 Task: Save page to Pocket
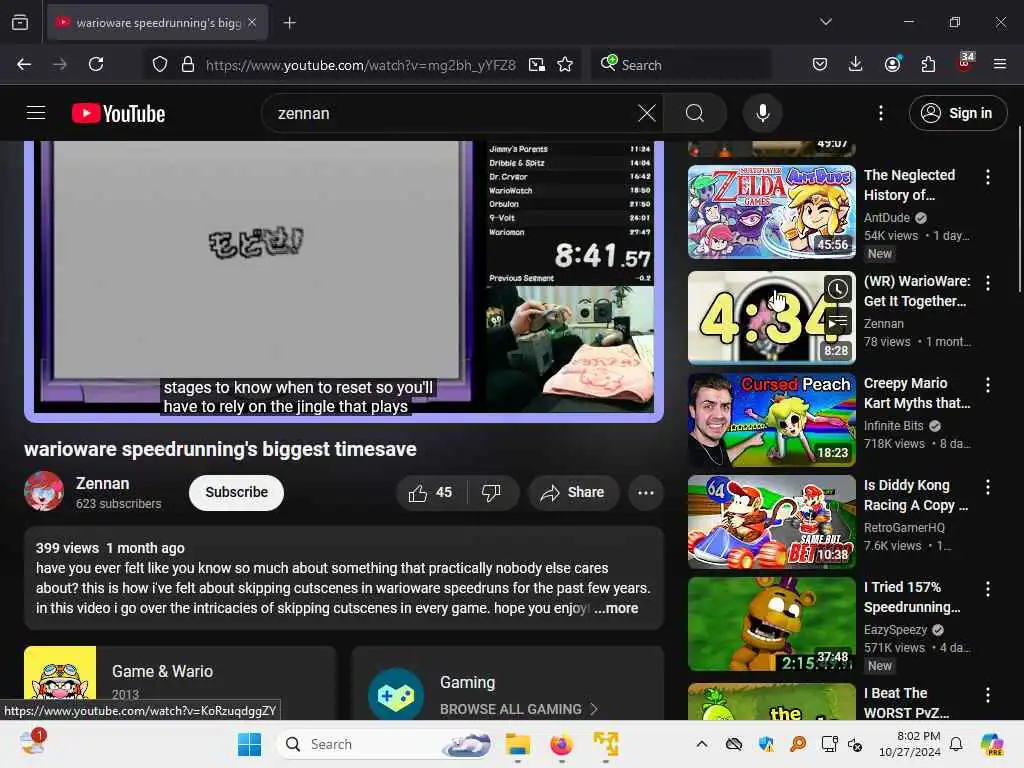[820, 64]
